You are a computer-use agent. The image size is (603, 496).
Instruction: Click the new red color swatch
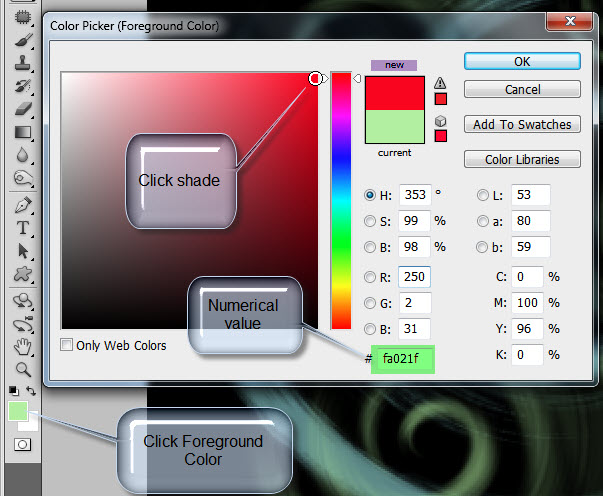[395, 93]
